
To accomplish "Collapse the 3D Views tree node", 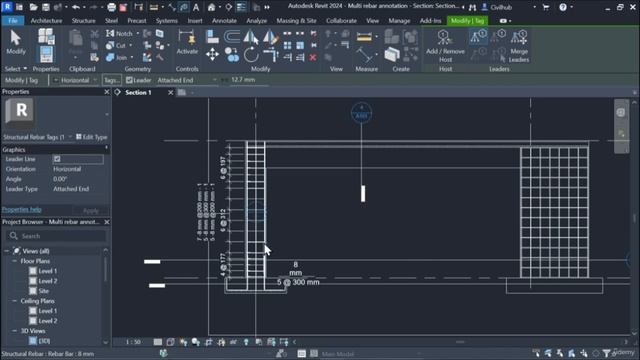I will 14,331.
